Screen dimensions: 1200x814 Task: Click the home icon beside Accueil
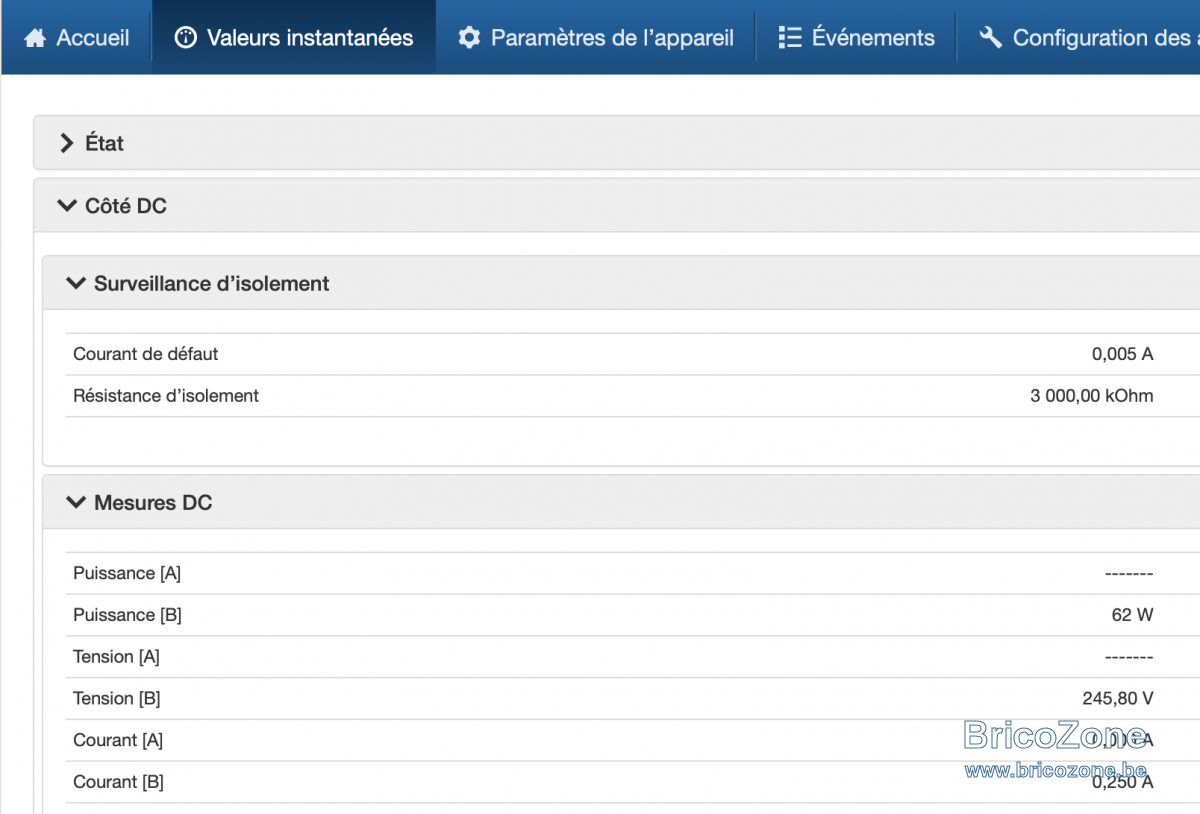point(35,38)
